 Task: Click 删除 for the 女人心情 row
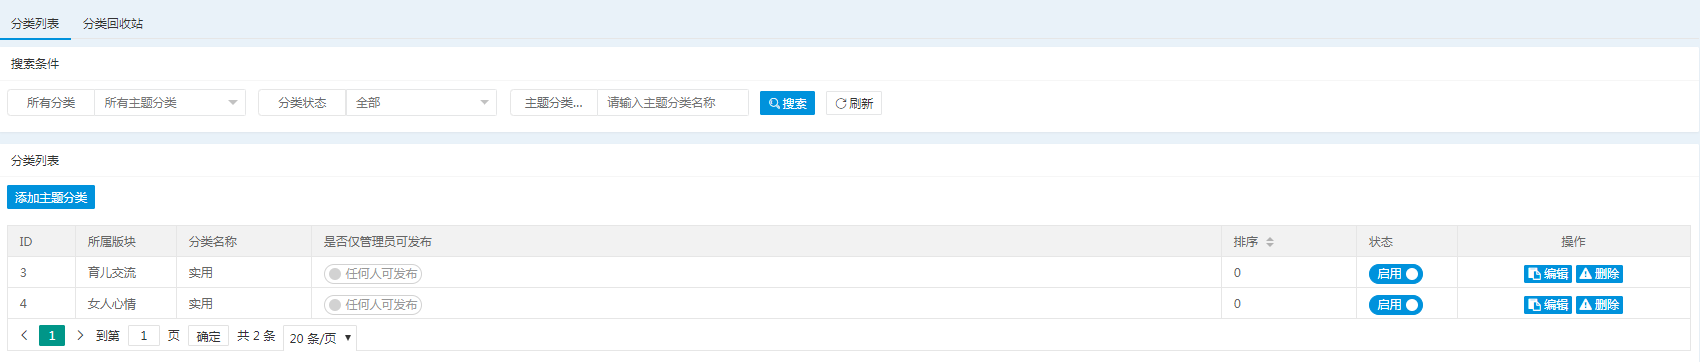(x=1599, y=304)
